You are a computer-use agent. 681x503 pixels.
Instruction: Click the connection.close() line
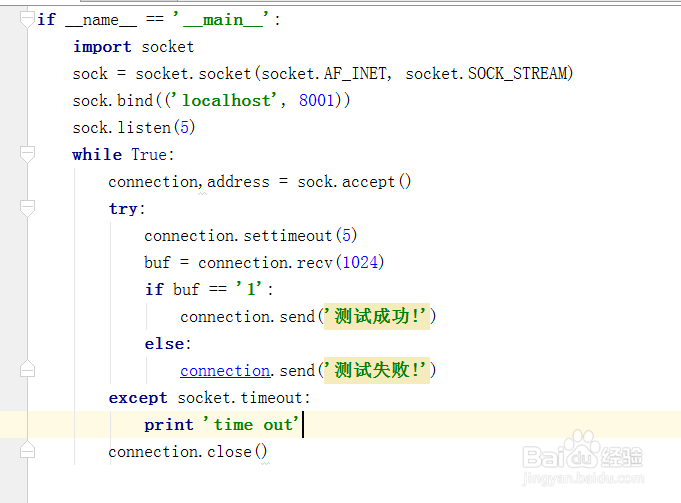[188, 452]
